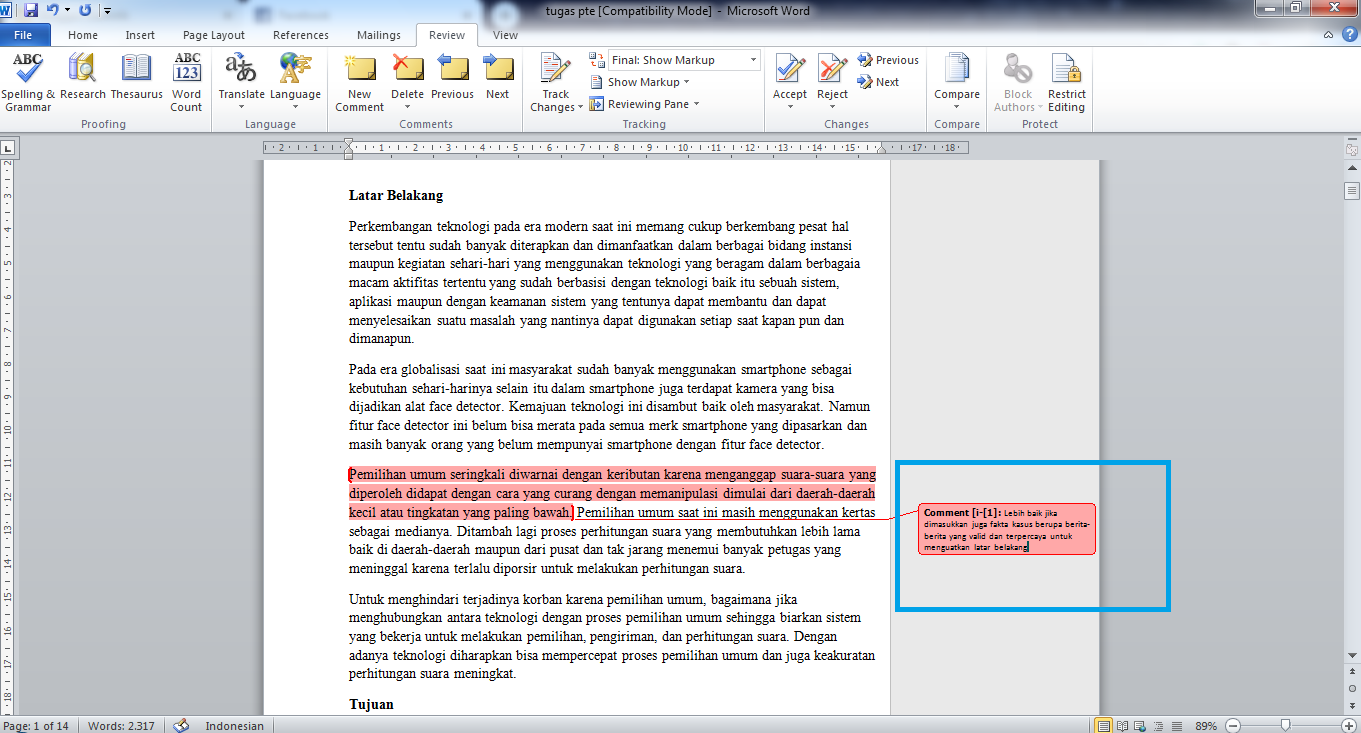Open Restrict Editing pane
The height and width of the screenshot is (733, 1361).
tap(1066, 80)
